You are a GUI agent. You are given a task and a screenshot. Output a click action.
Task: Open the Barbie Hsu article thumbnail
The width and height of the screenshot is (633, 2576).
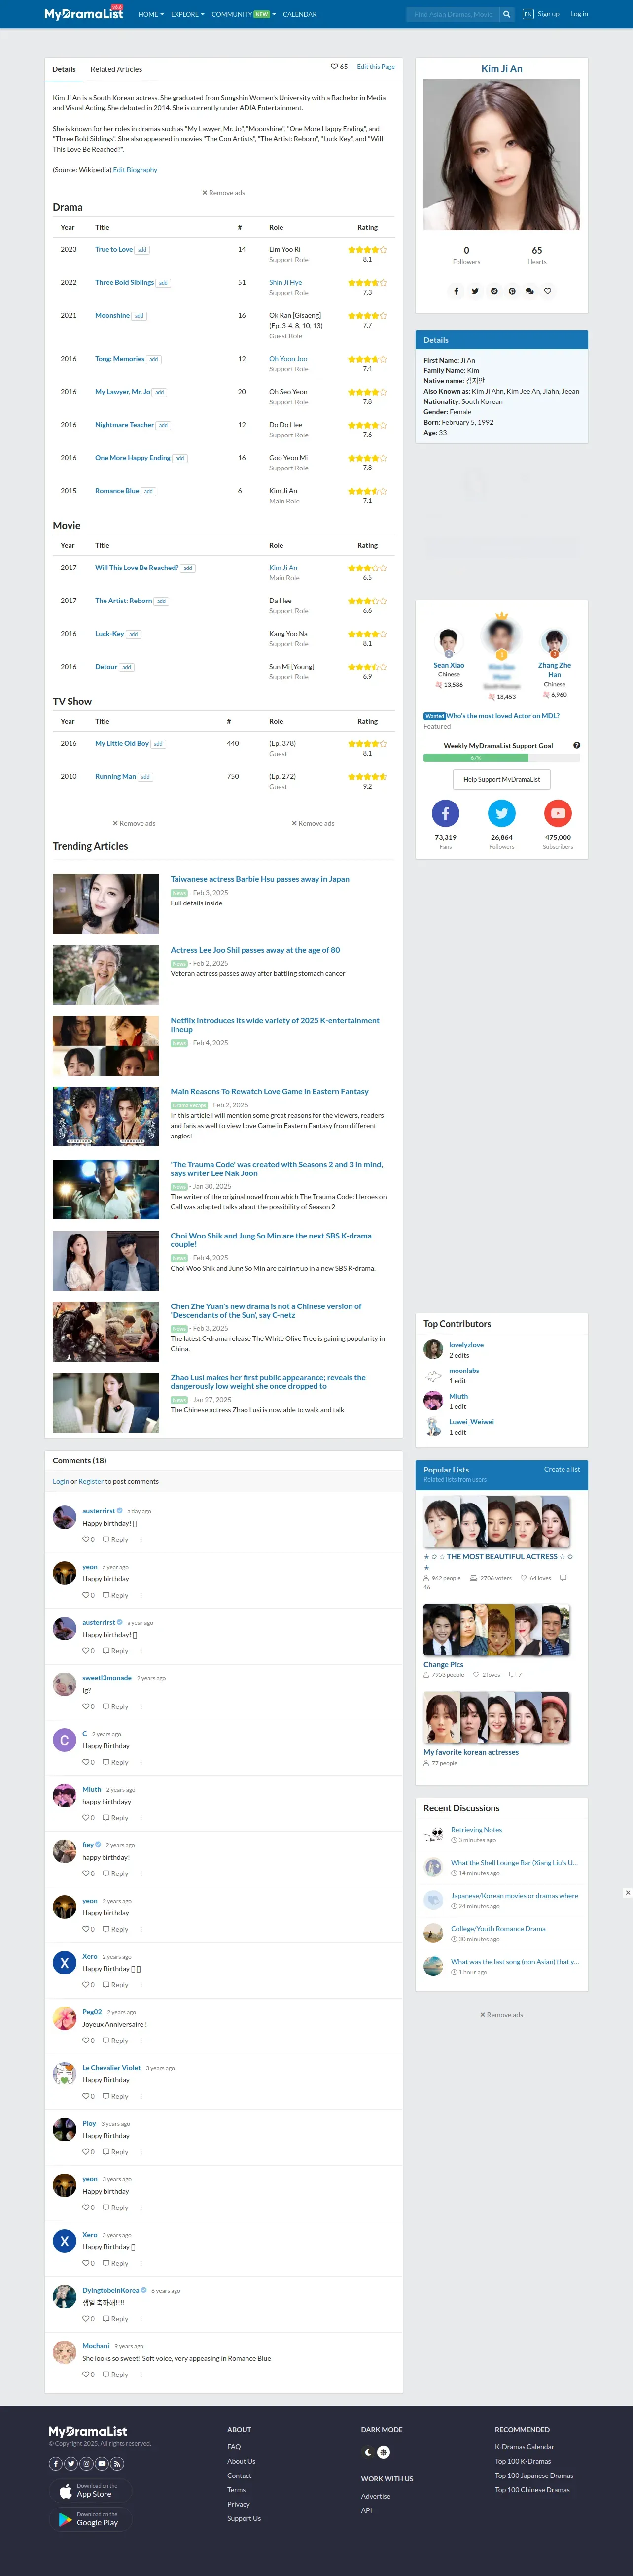click(x=106, y=904)
